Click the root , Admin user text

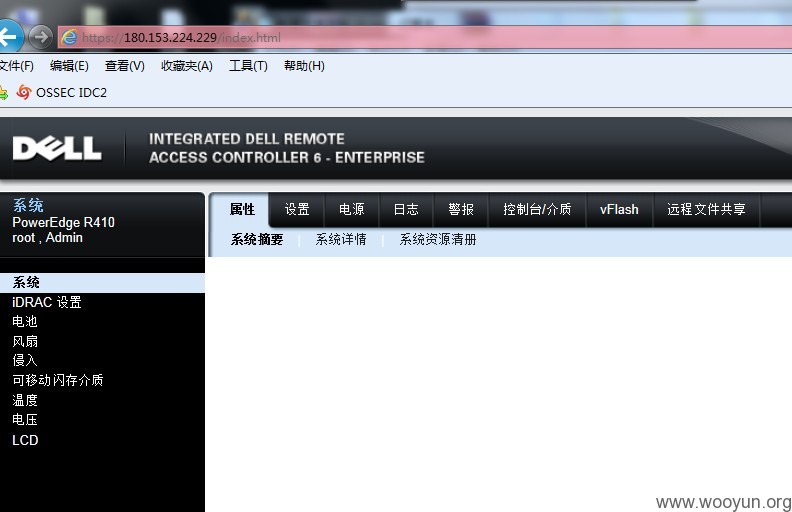pos(47,238)
